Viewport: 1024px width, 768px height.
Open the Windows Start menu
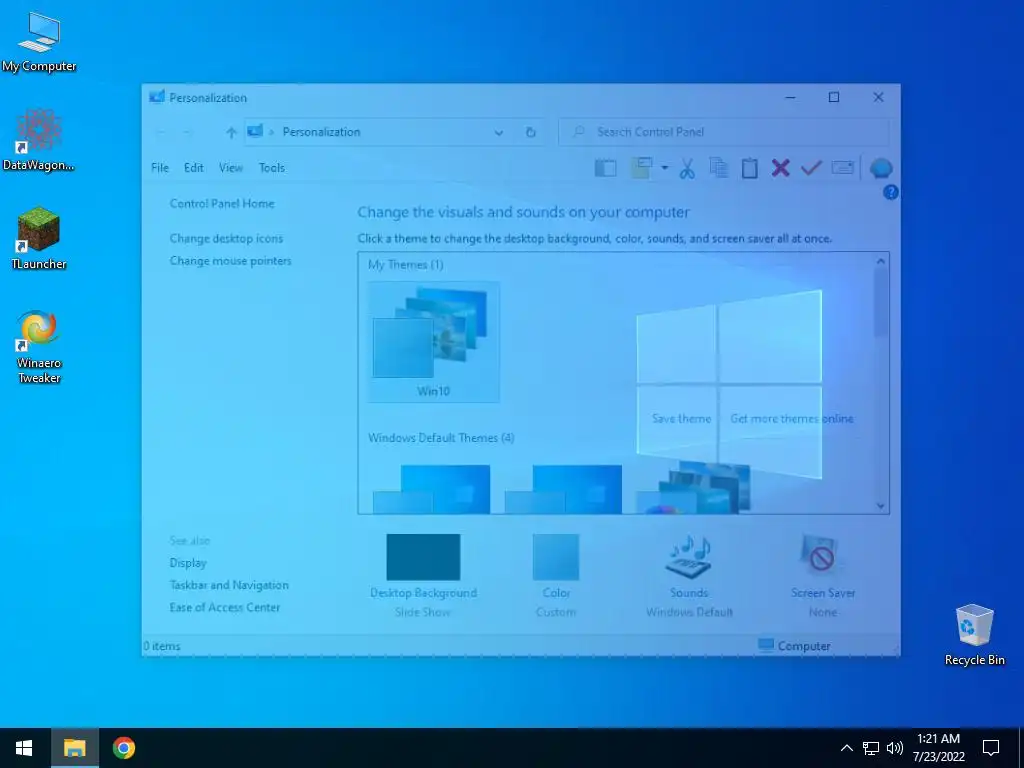point(24,748)
